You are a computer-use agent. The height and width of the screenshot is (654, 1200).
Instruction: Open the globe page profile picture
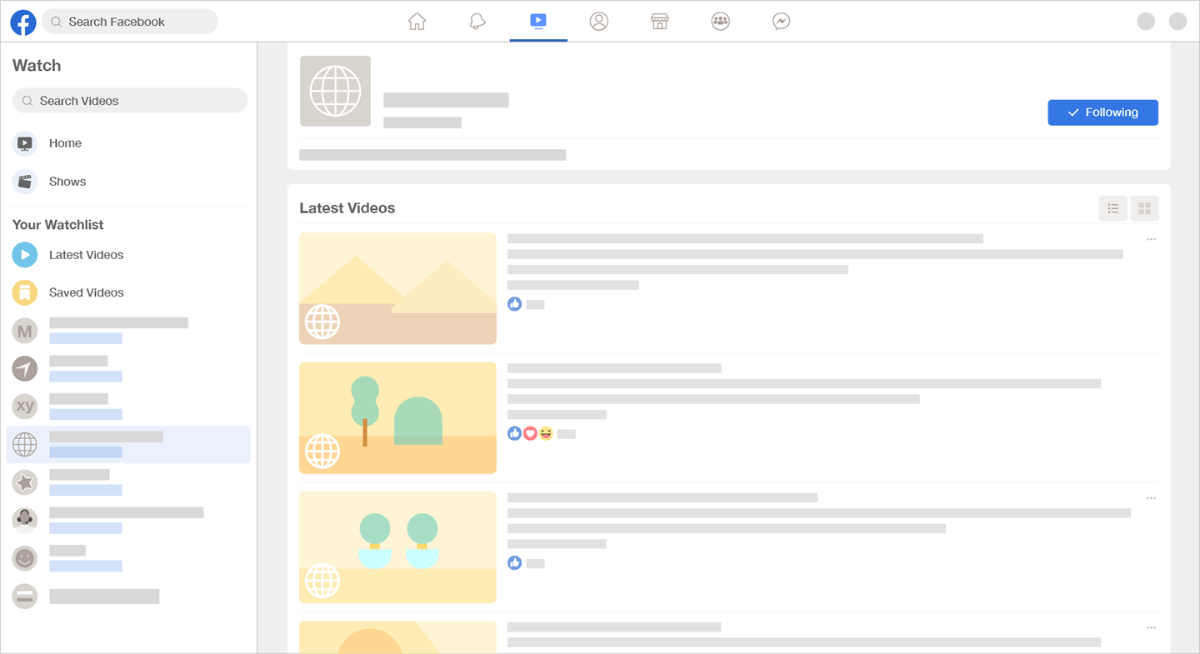(x=335, y=91)
